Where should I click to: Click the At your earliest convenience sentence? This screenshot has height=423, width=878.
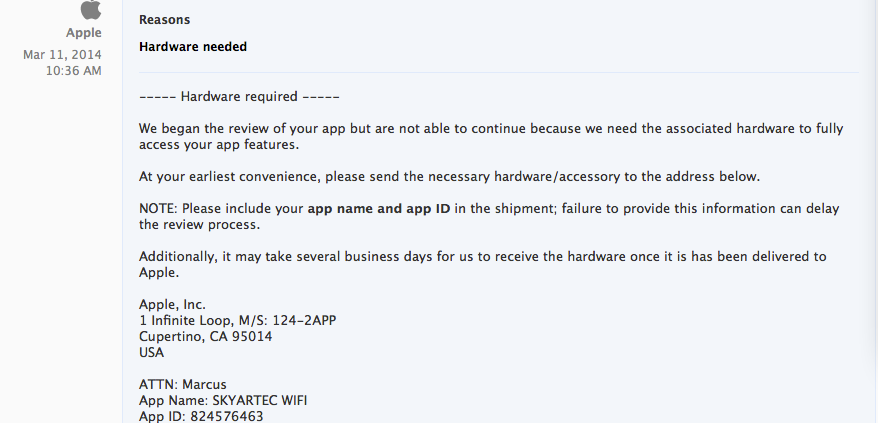point(450,176)
